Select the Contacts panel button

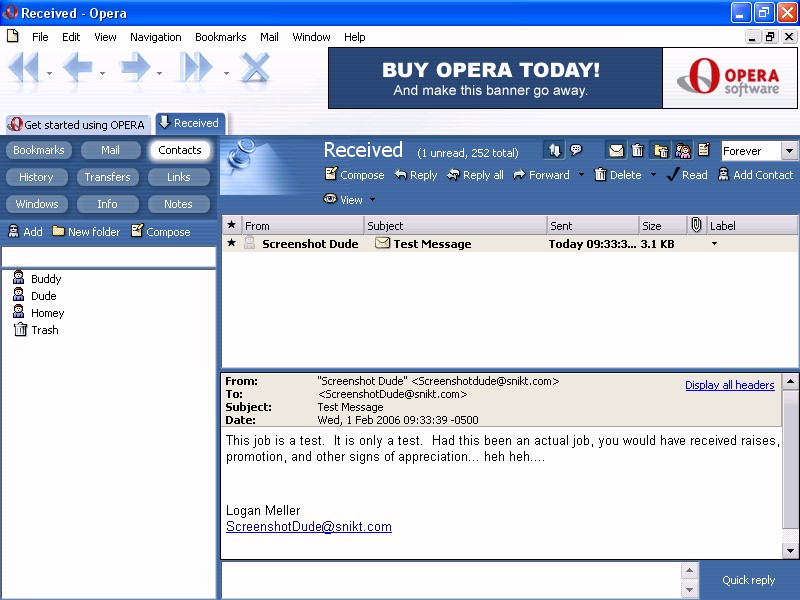pyautogui.click(x=180, y=150)
